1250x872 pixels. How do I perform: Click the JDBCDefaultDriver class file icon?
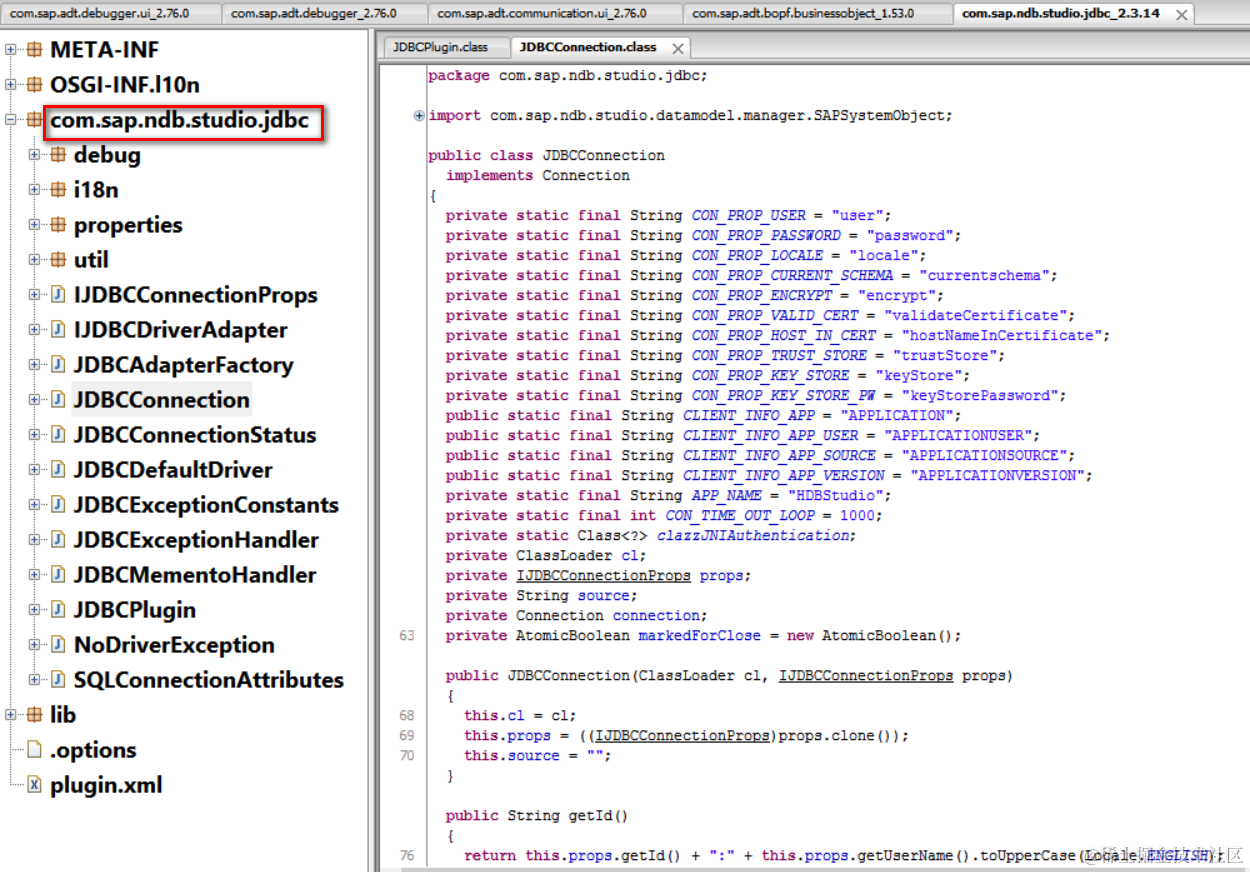[58, 470]
